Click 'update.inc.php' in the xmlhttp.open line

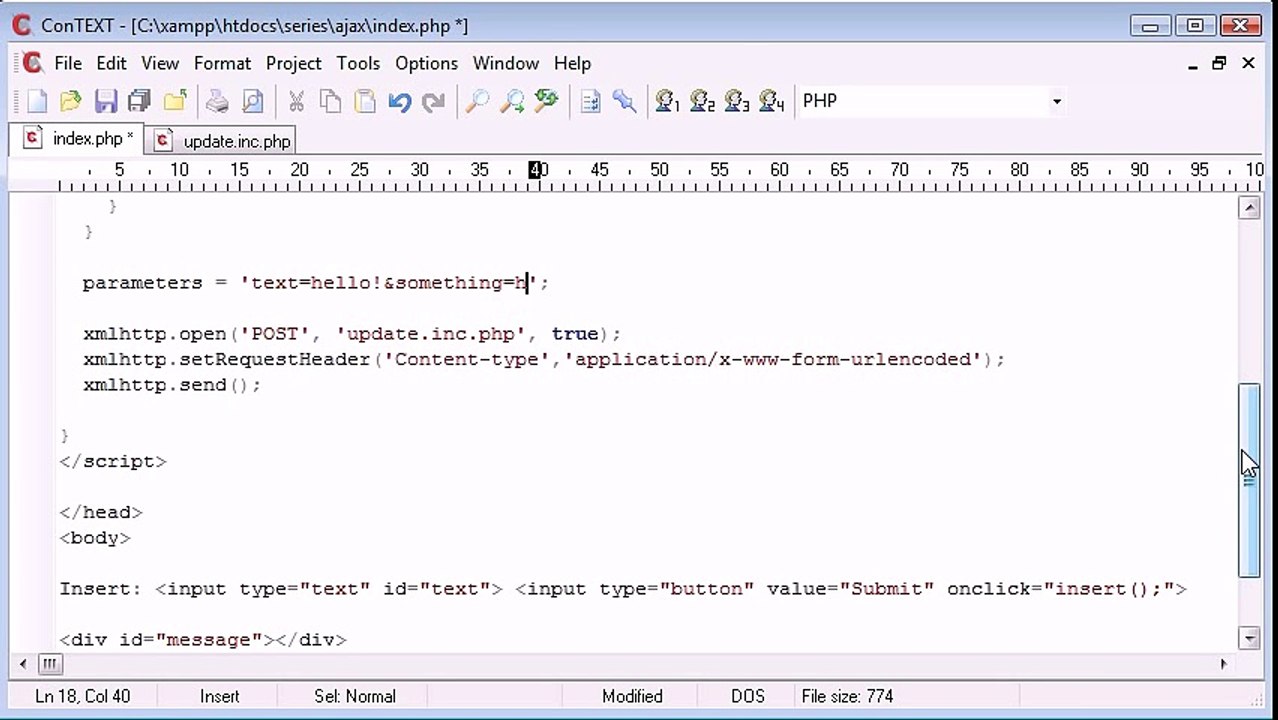pos(431,334)
